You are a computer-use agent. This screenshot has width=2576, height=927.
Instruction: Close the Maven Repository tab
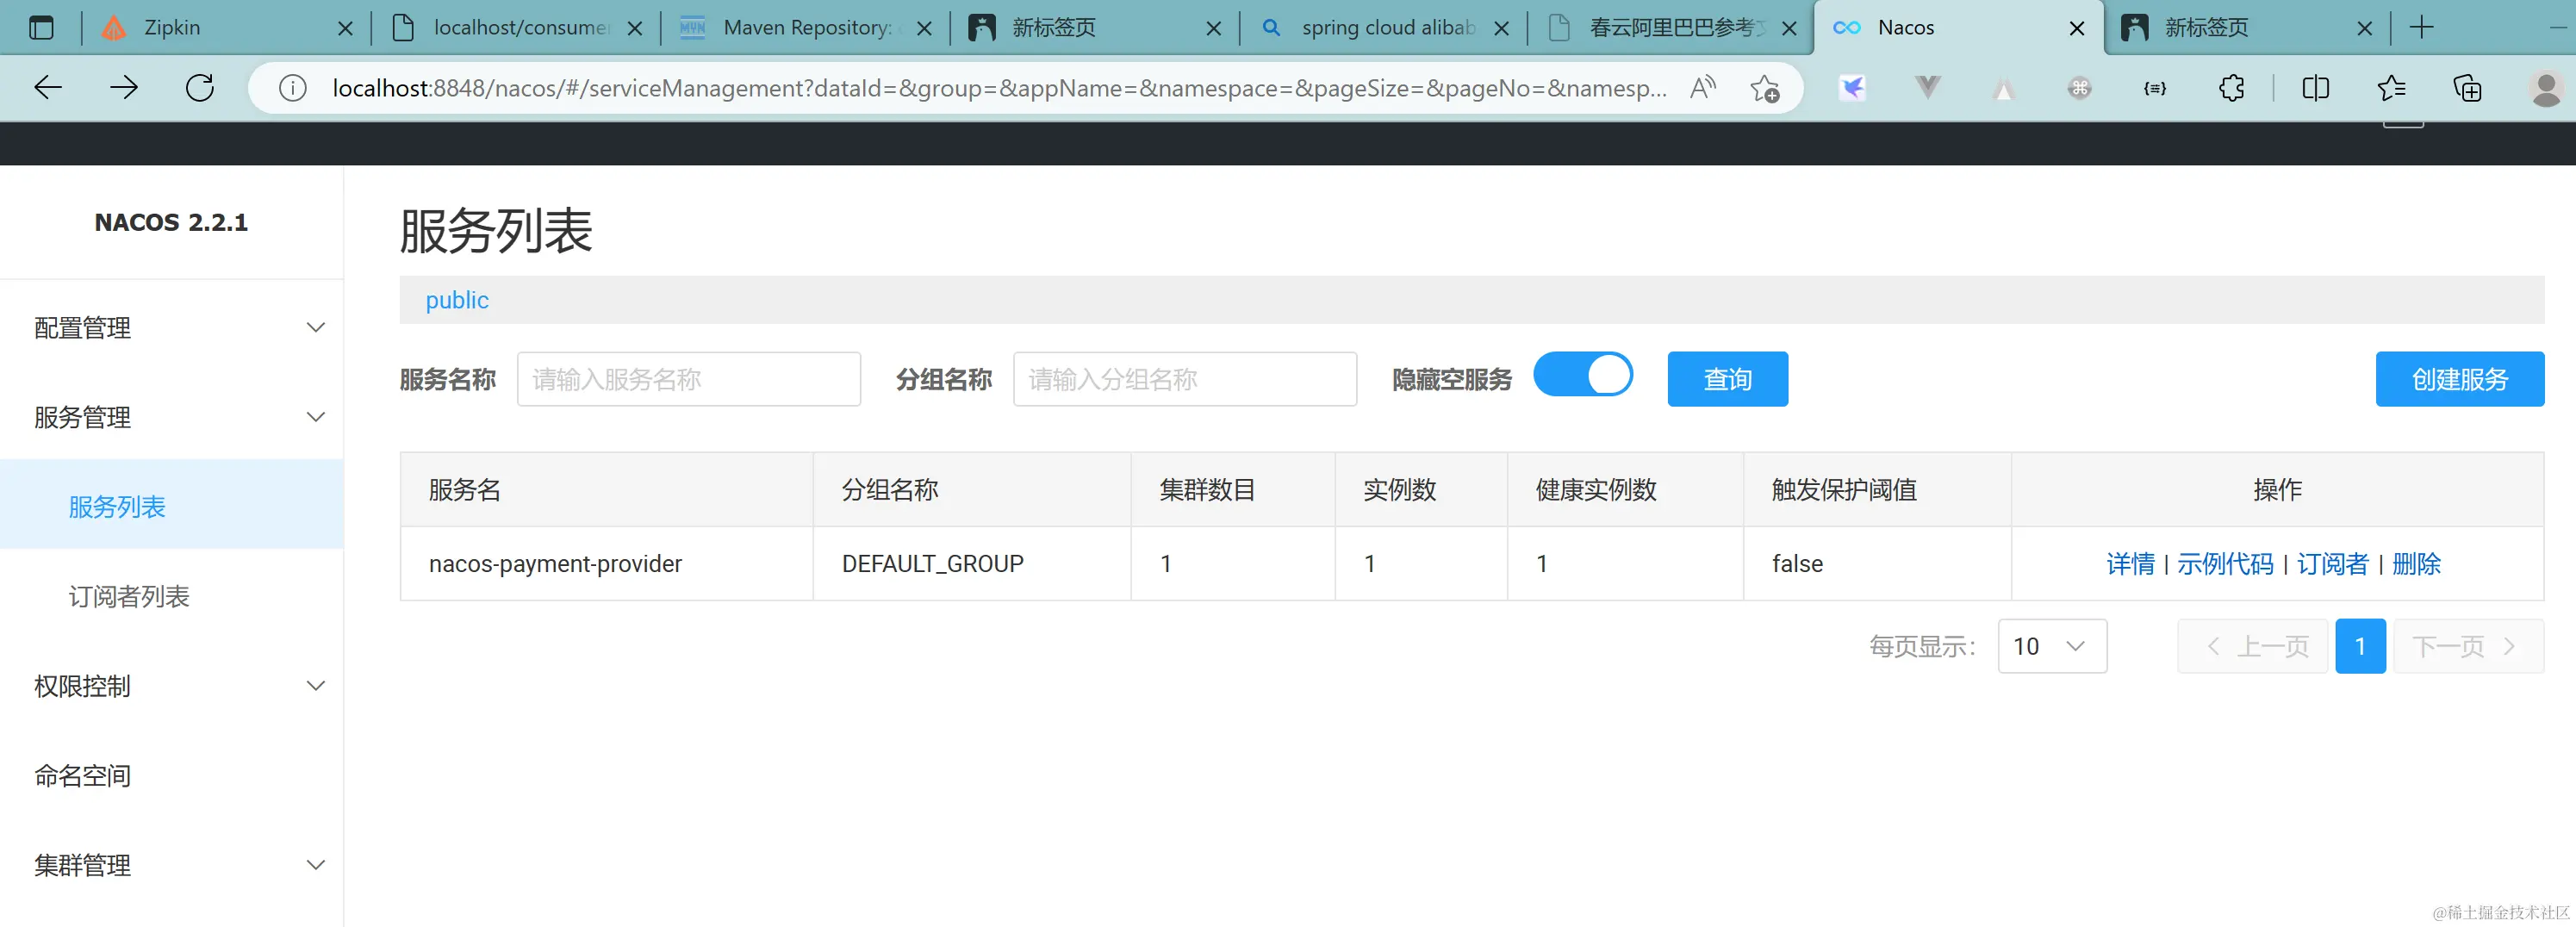(x=924, y=28)
